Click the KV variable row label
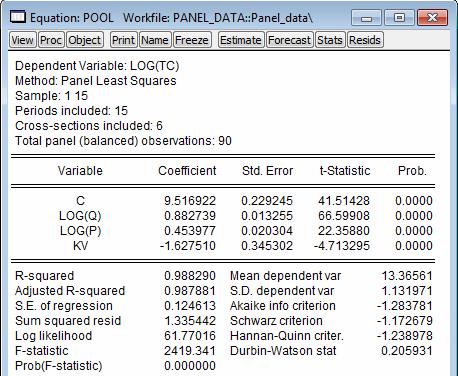 click(x=80, y=246)
